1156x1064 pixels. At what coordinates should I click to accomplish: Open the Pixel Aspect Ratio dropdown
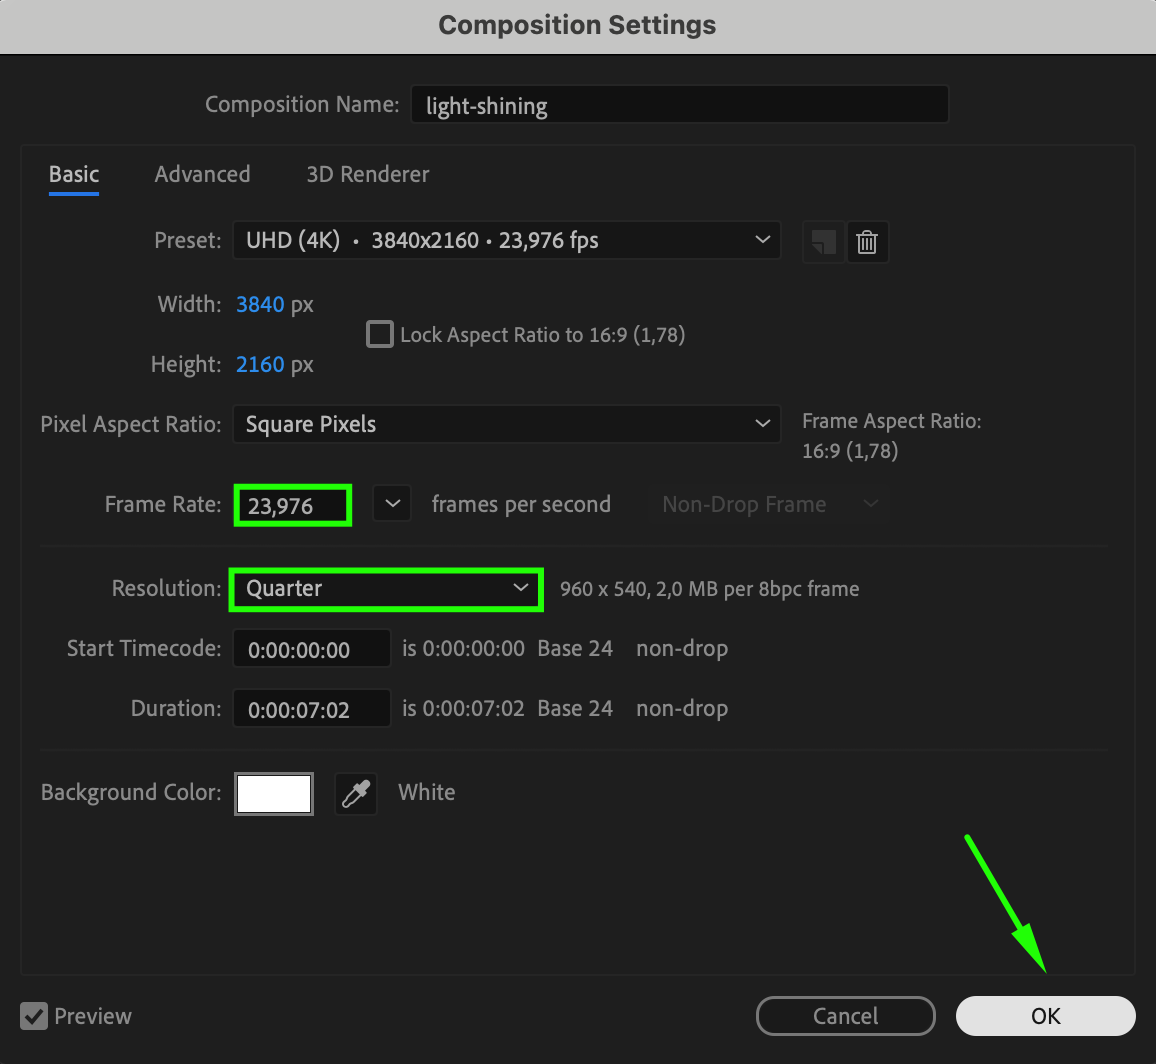point(506,424)
